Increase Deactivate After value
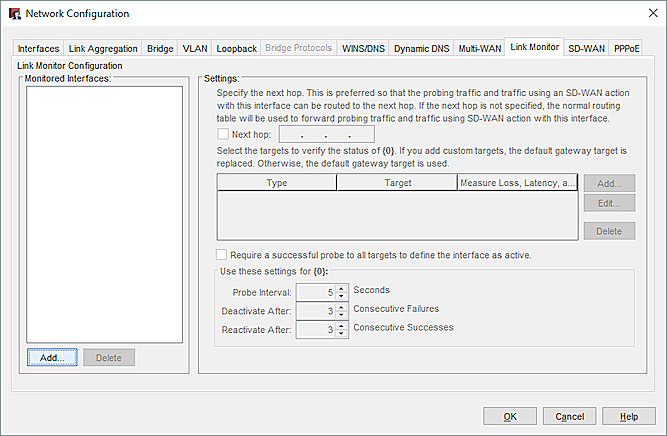 [341, 307]
